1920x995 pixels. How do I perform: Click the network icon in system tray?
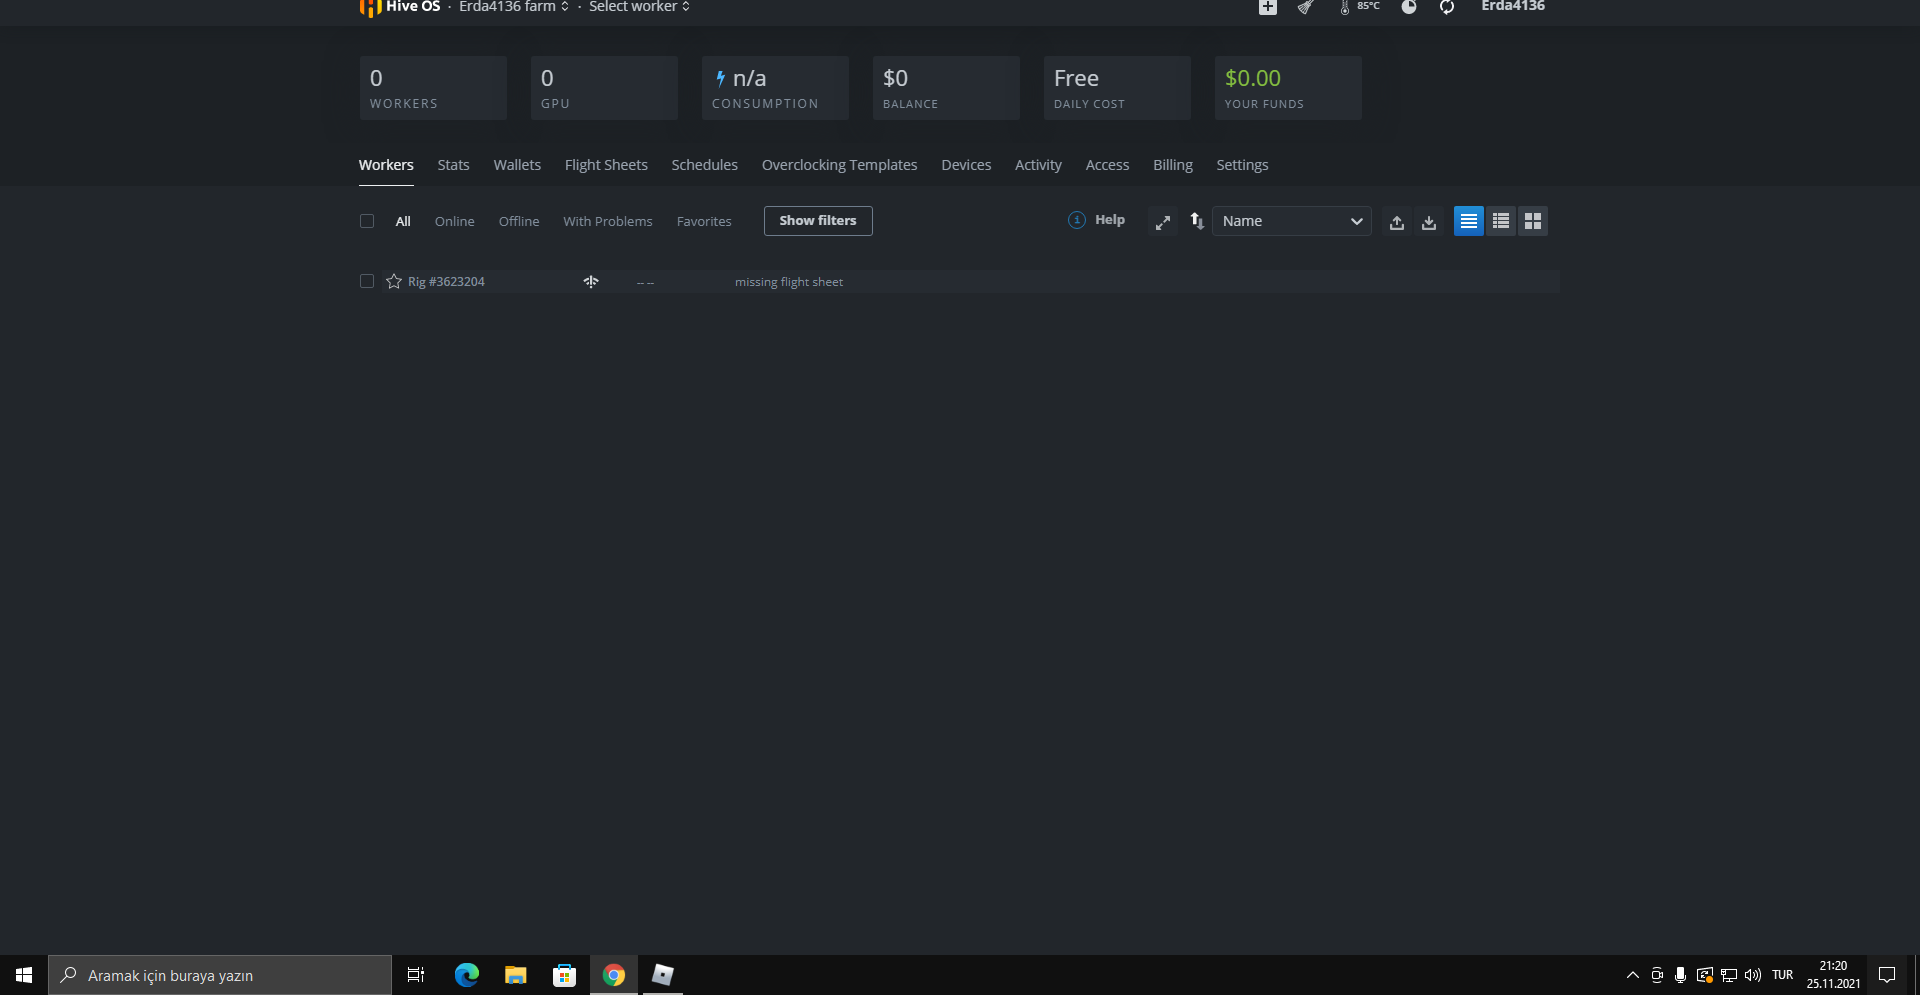(1729, 975)
